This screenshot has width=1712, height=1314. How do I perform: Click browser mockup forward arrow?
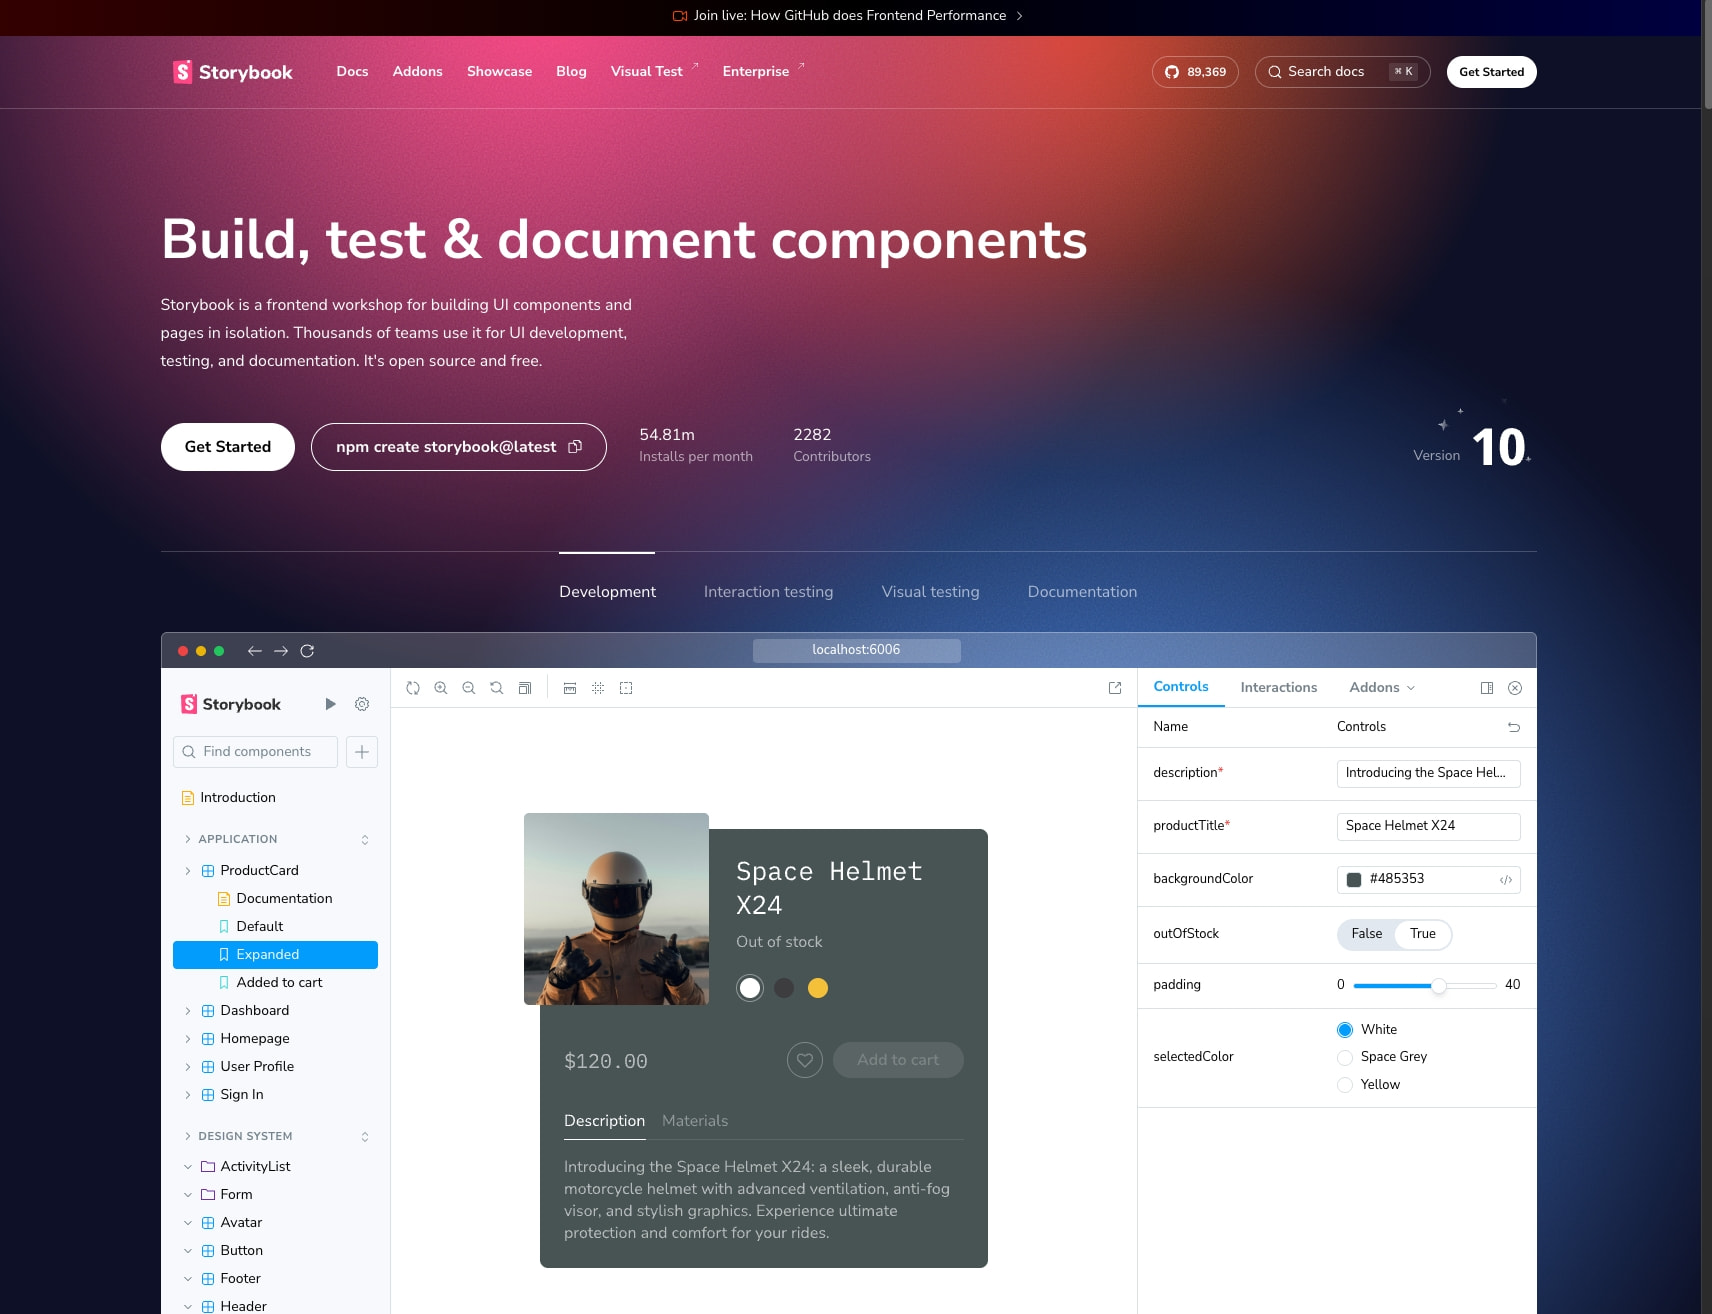[281, 651]
